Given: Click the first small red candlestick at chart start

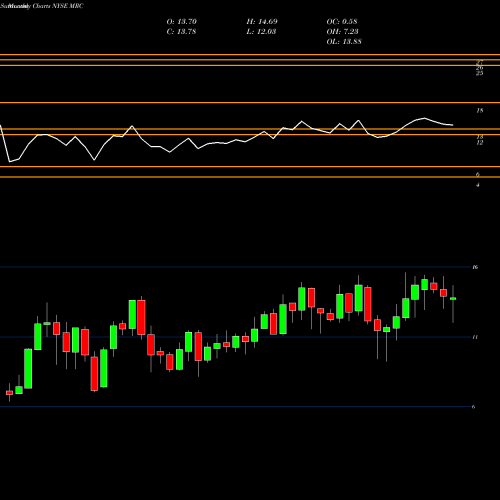Looking at the screenshot, I should point(9,393).
